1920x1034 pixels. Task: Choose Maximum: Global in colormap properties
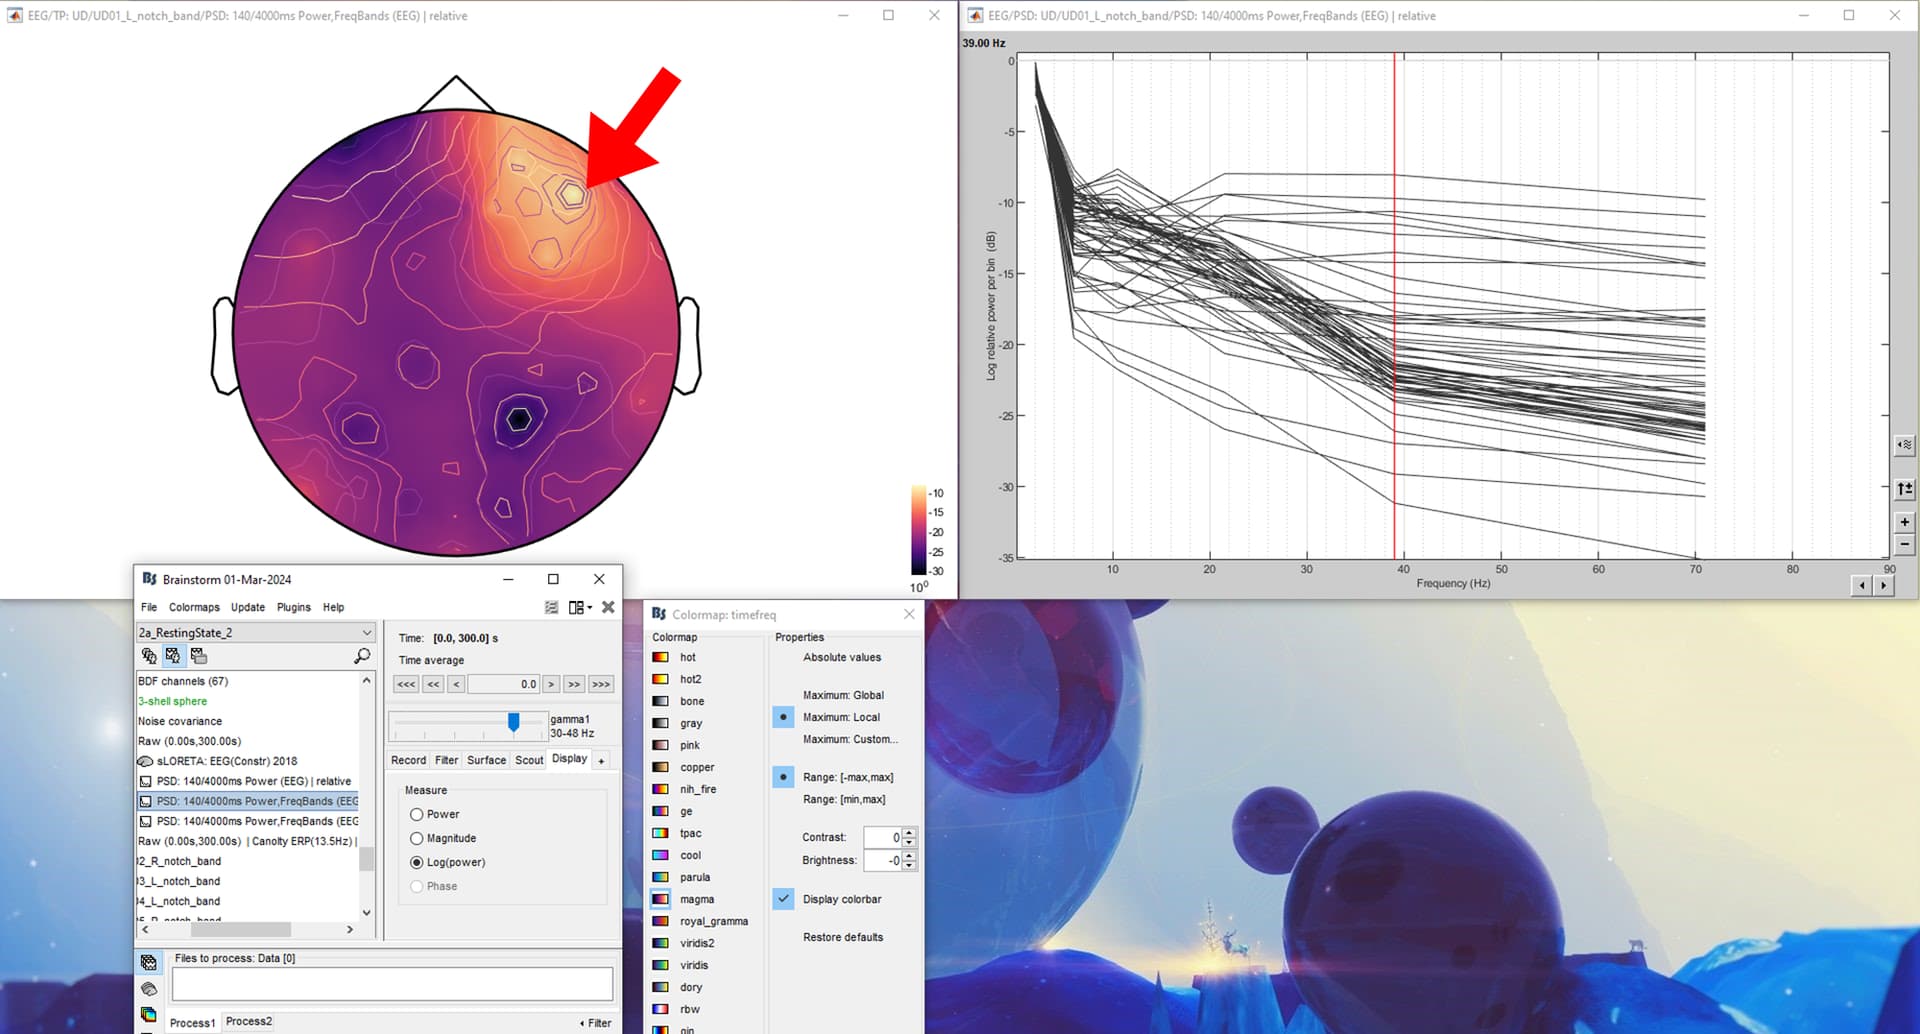pyautogui.click(x=843, y=695)
